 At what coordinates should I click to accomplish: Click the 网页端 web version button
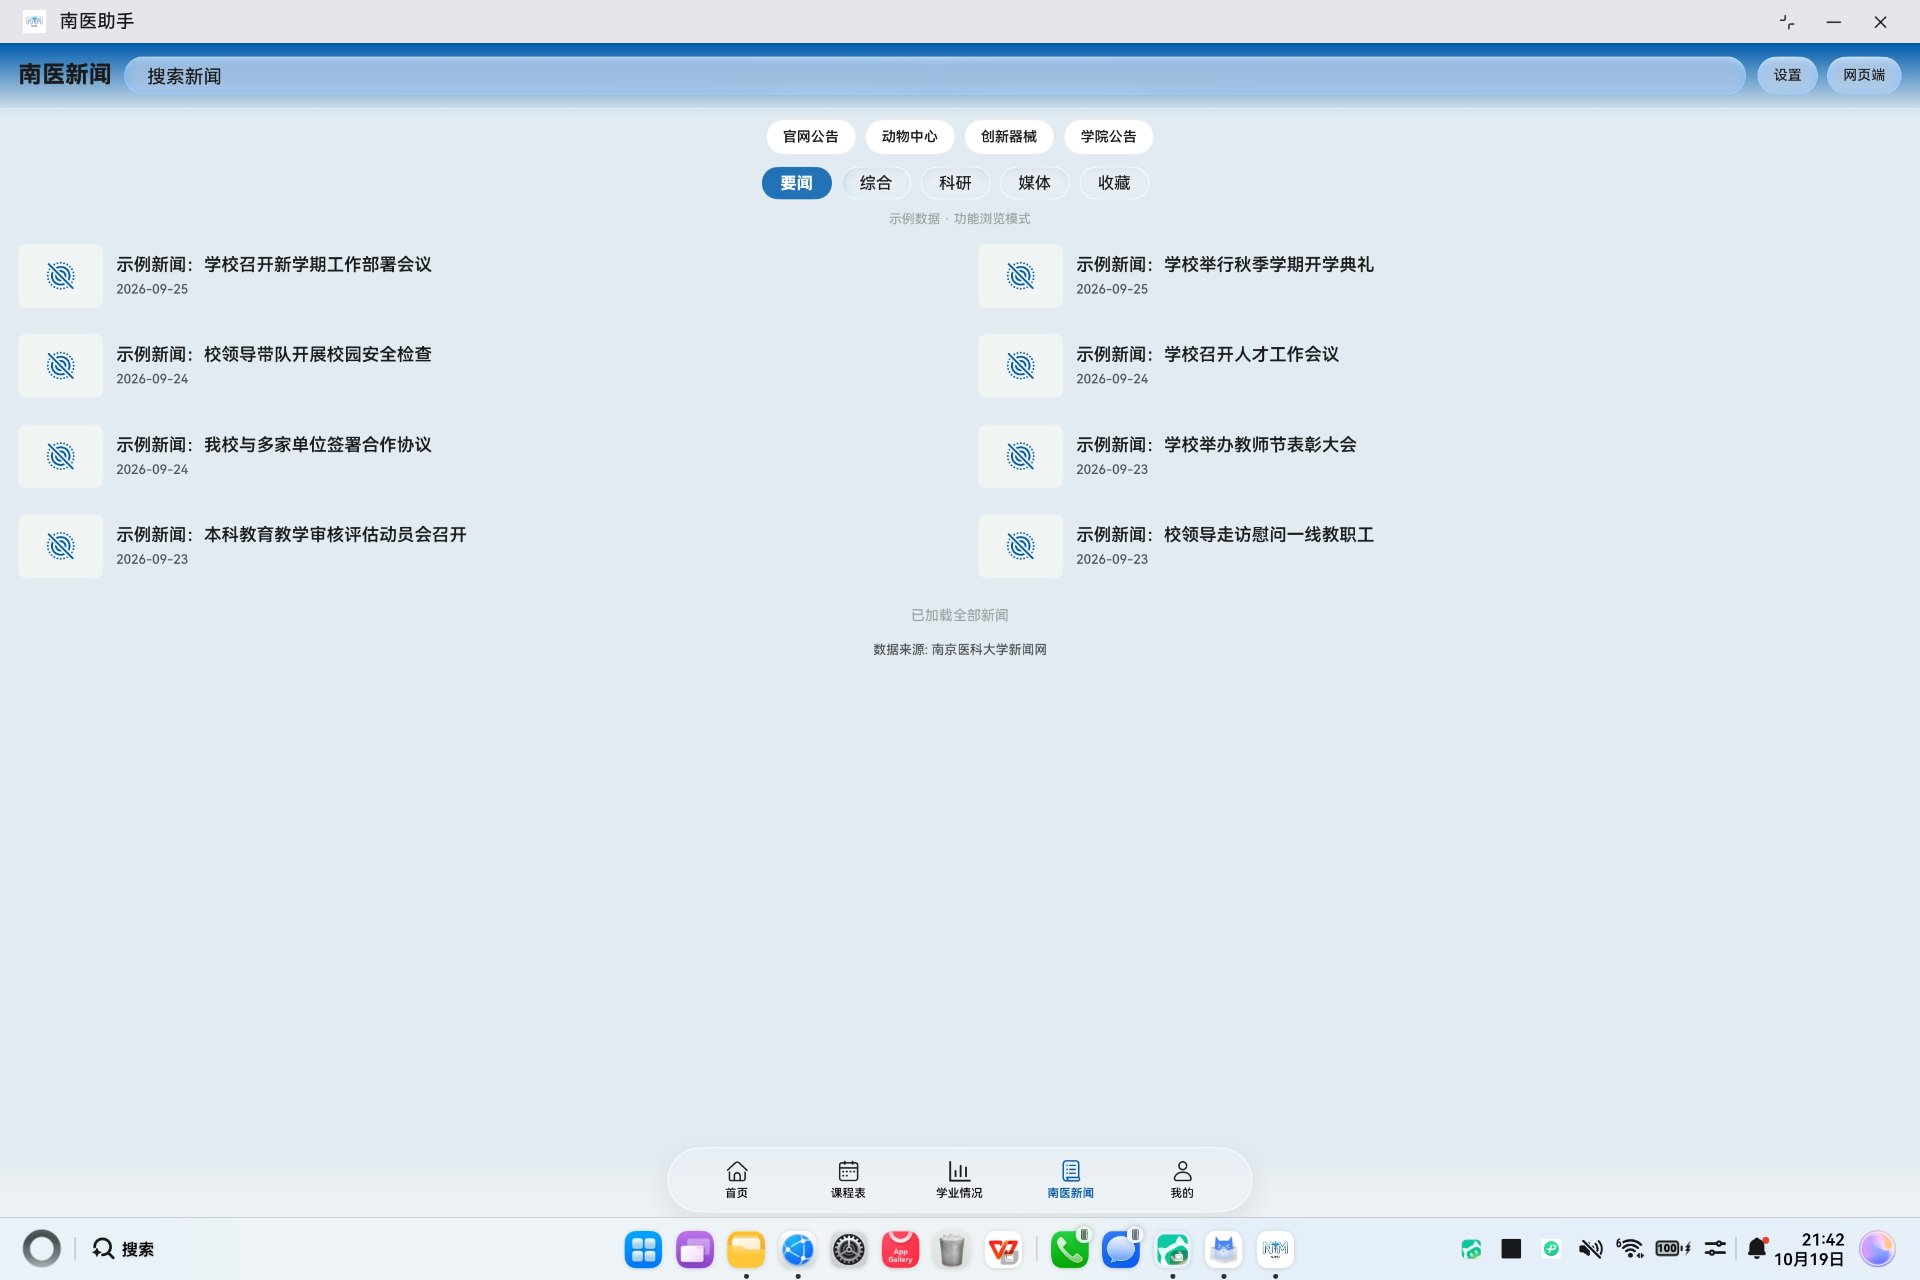coord(1864,76)
